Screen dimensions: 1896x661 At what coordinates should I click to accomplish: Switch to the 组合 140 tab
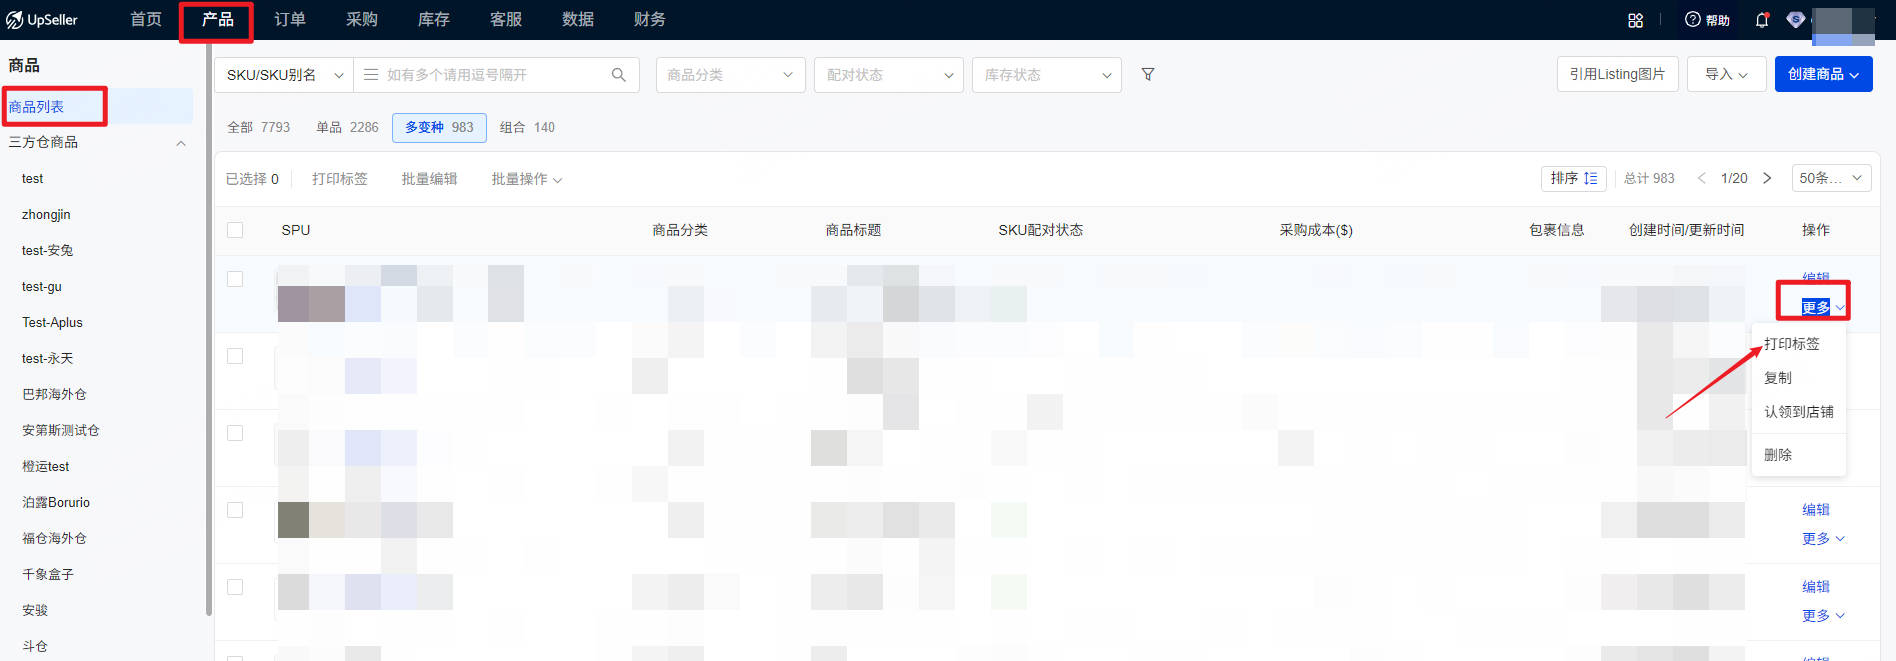[527, 127]
